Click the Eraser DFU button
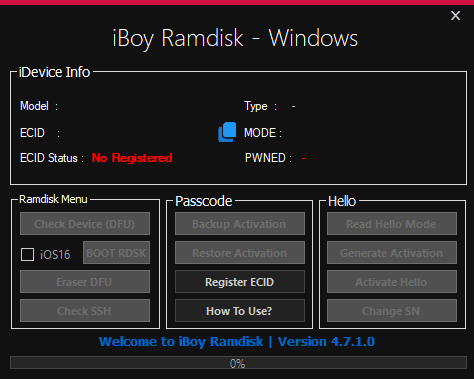 pos(85,282)
